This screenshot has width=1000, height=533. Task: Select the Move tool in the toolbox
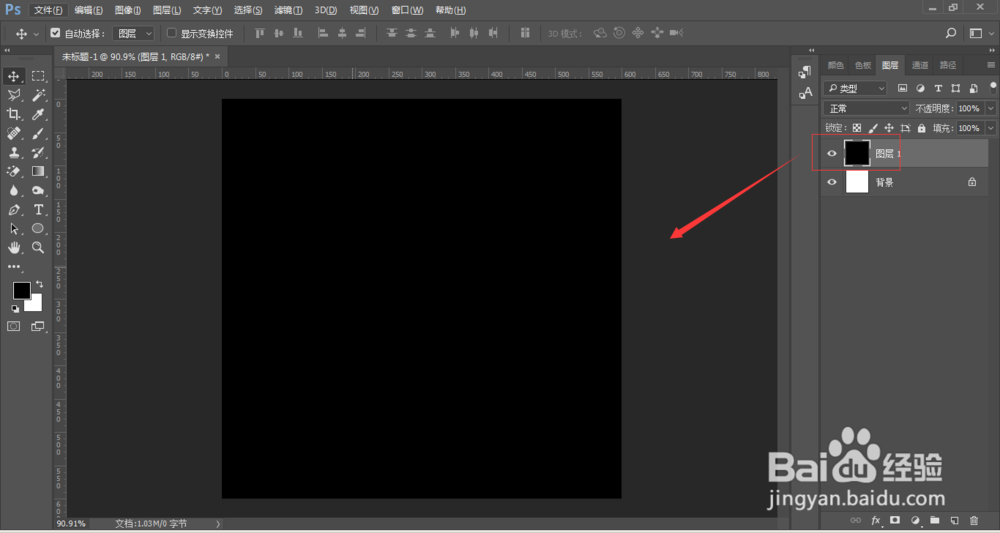(x=13, y=77)
